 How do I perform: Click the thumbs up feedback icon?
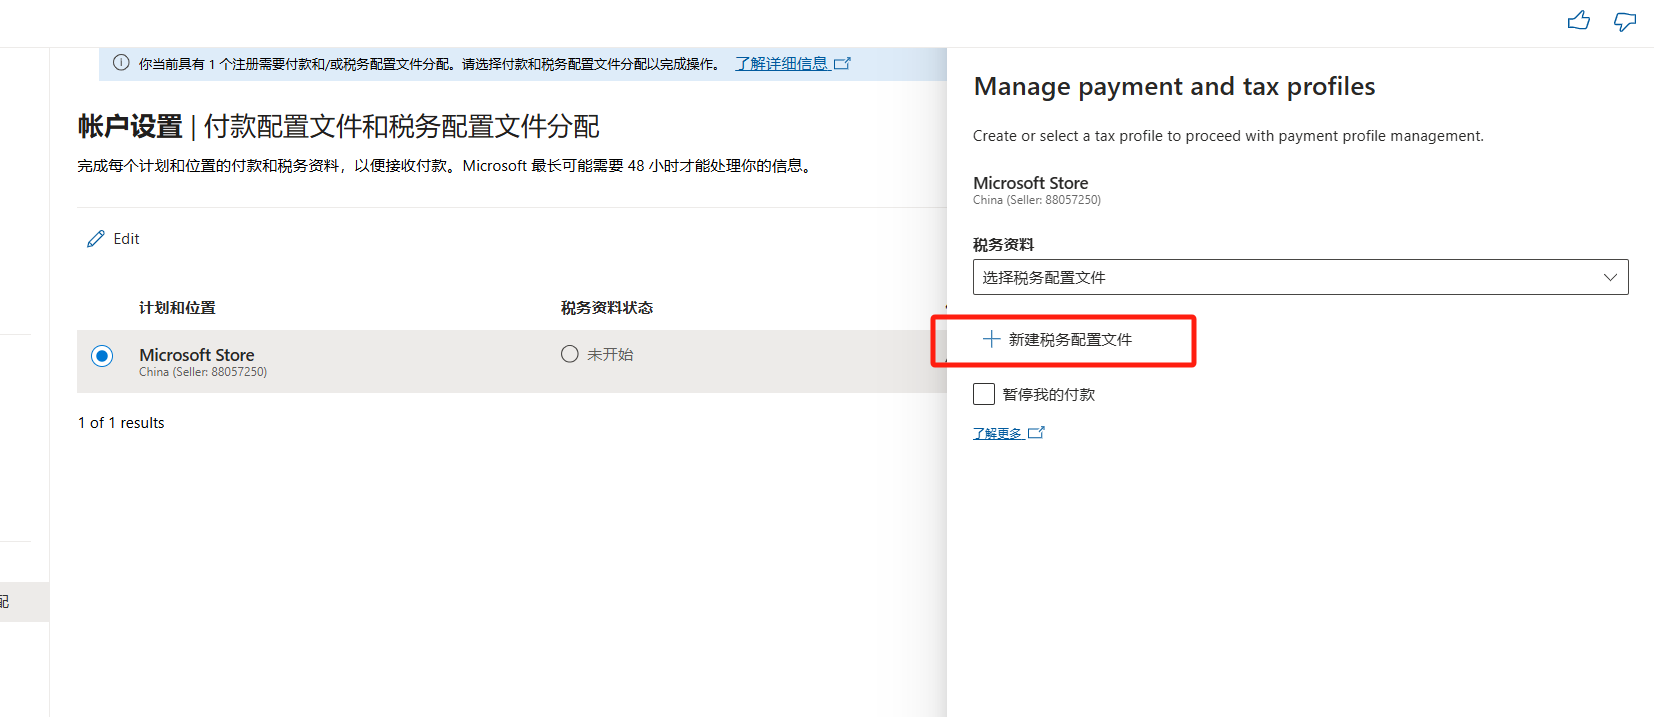1579,20
